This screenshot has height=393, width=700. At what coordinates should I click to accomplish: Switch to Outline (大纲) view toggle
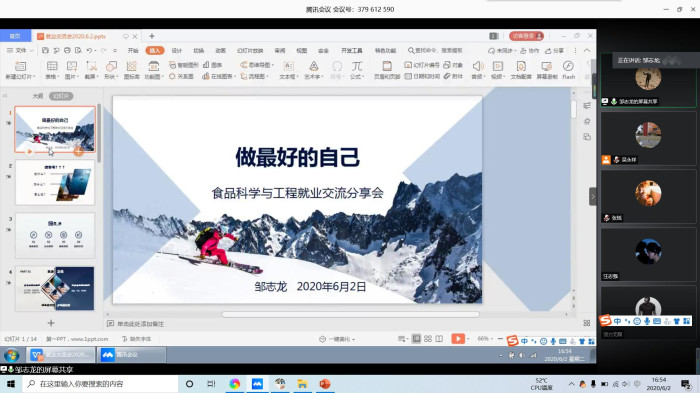[x=38, y=96]
